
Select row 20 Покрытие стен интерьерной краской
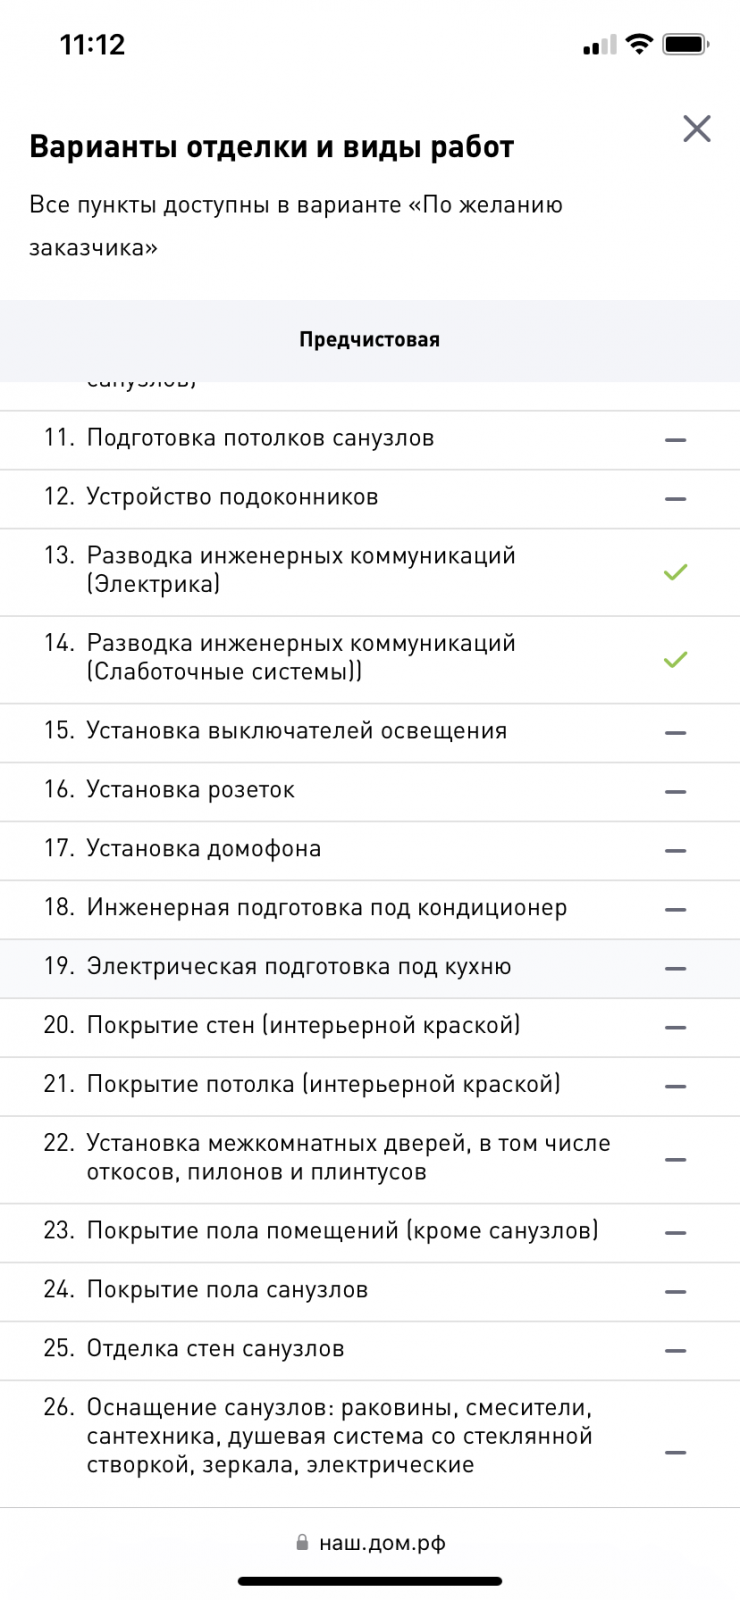370,1027
